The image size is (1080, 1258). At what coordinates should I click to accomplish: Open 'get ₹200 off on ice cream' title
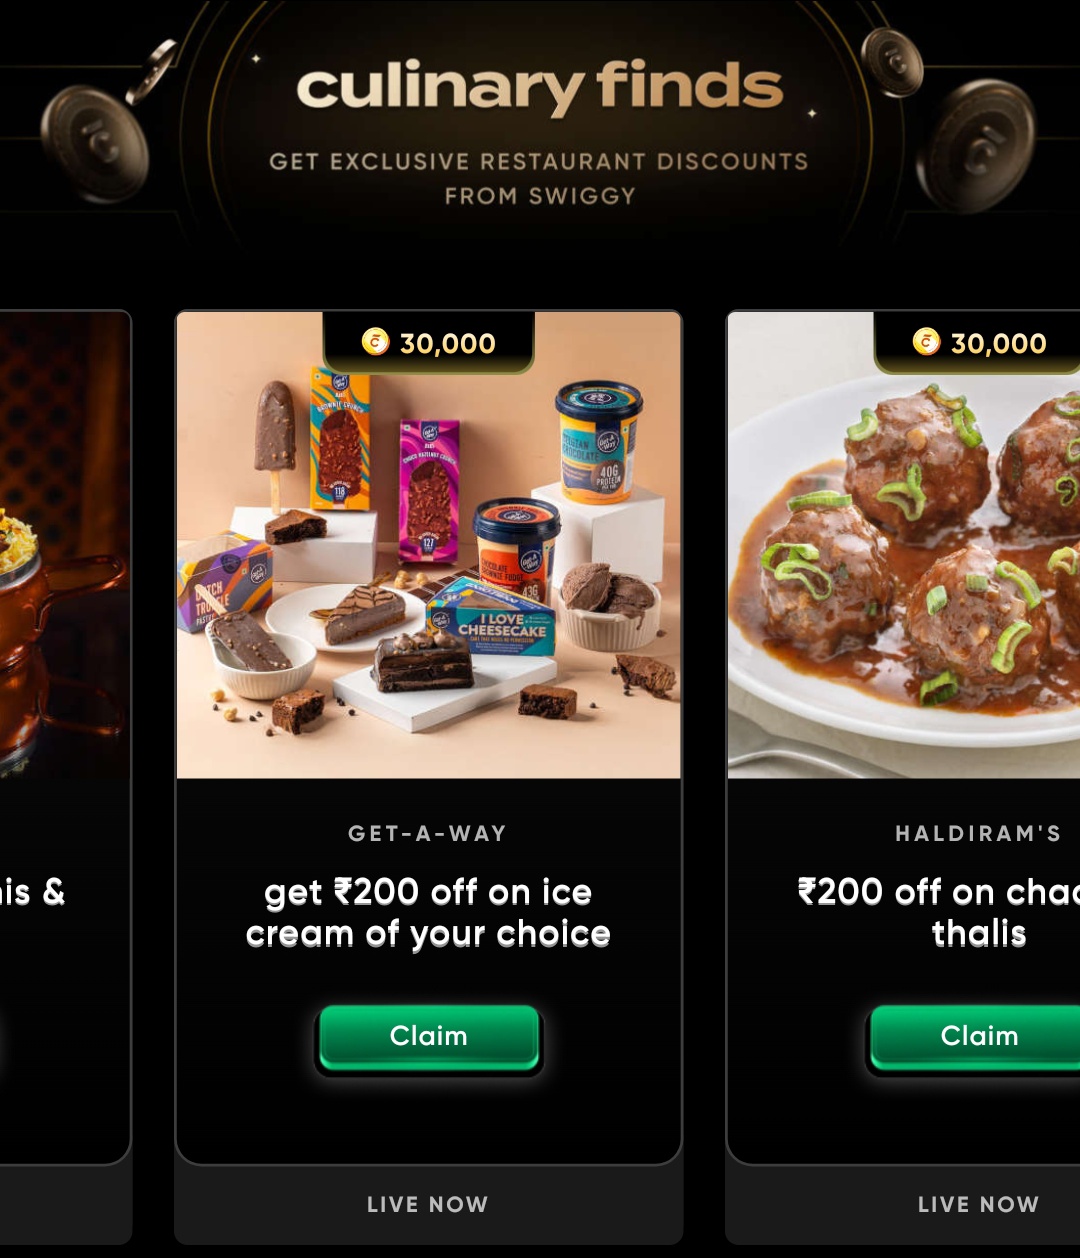pos(428,913)
